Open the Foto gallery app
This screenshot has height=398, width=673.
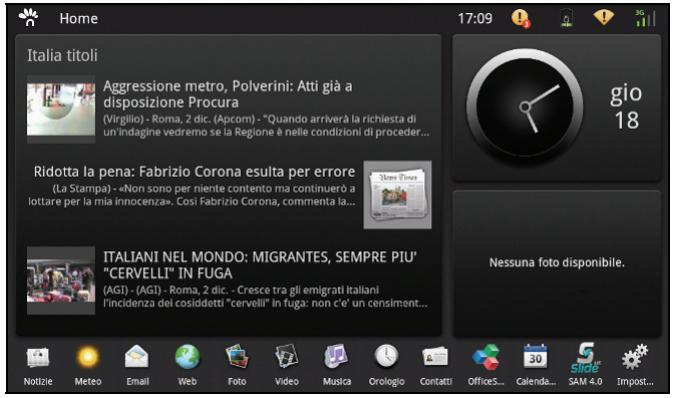(237, 365)
